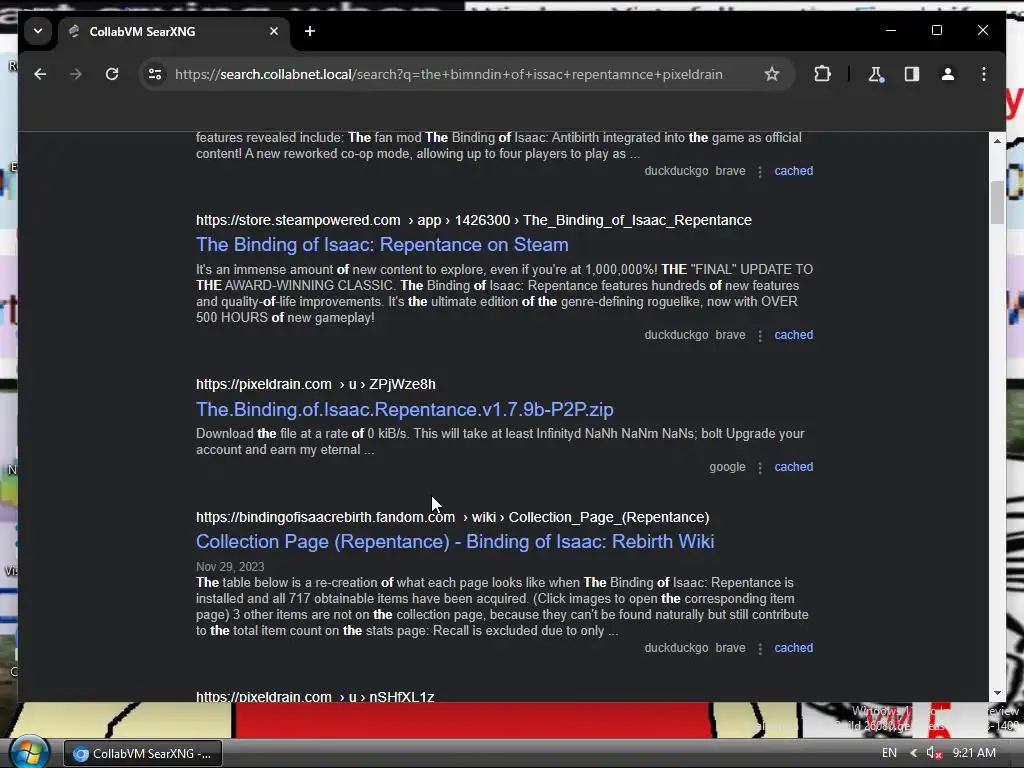Expand options dots beside Steam result engines
Image resolution: width=1024 pixels, height=768 pixels.
(760, 336)
